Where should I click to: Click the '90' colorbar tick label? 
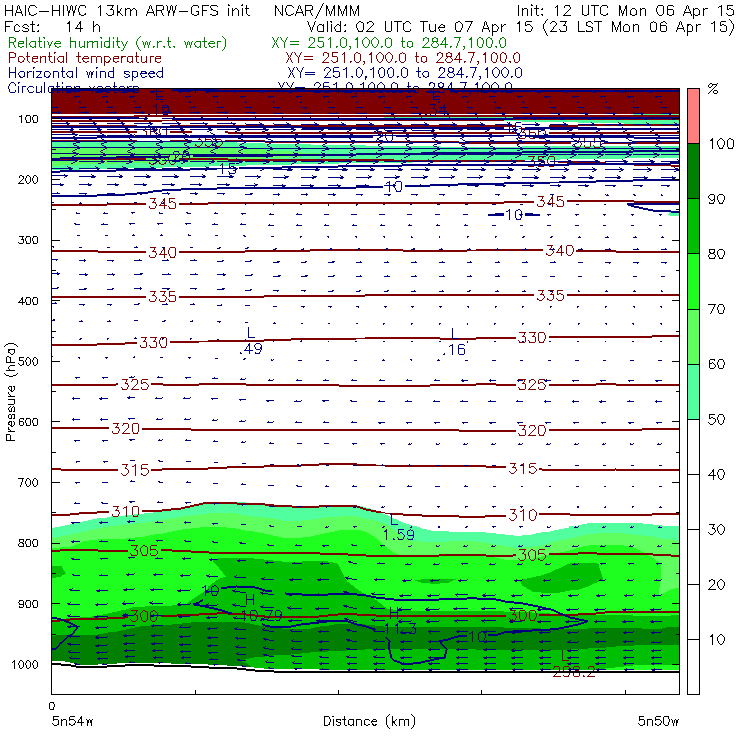coord(716,199)
